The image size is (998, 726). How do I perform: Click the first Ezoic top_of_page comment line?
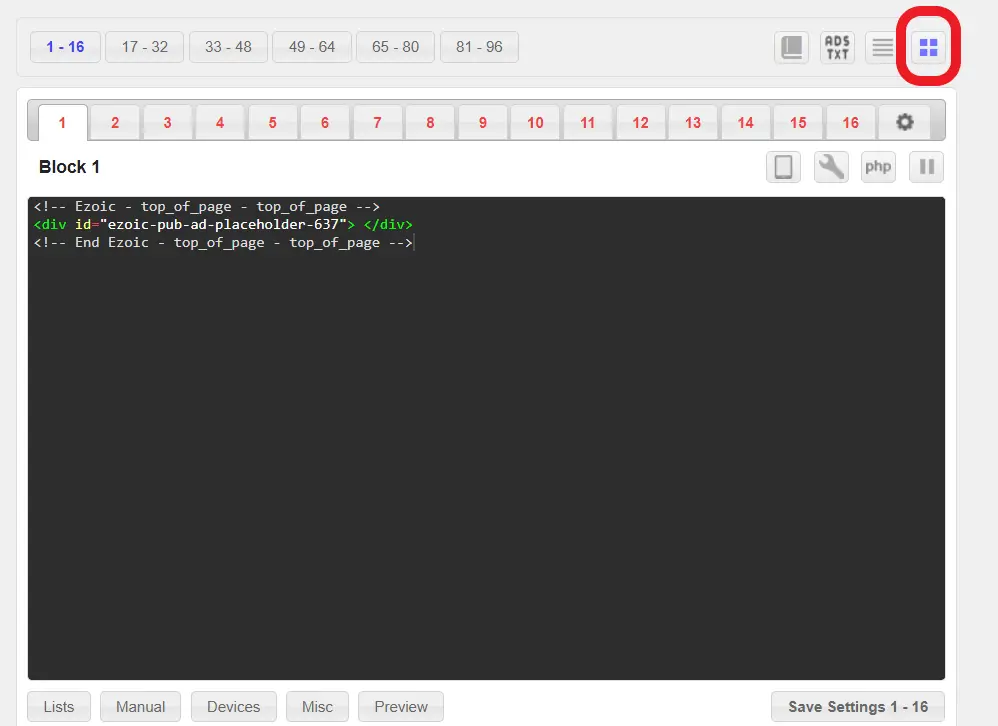pyautogui.click(x=207, y=207)
